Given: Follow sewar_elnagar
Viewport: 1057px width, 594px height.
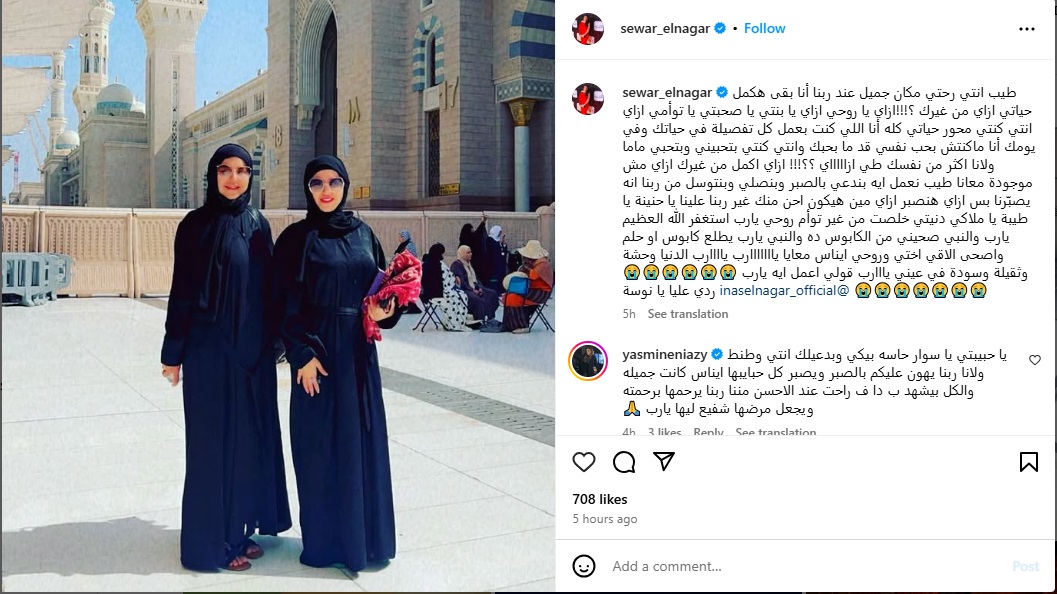Looking at the screenshot, I should (764, 28).
